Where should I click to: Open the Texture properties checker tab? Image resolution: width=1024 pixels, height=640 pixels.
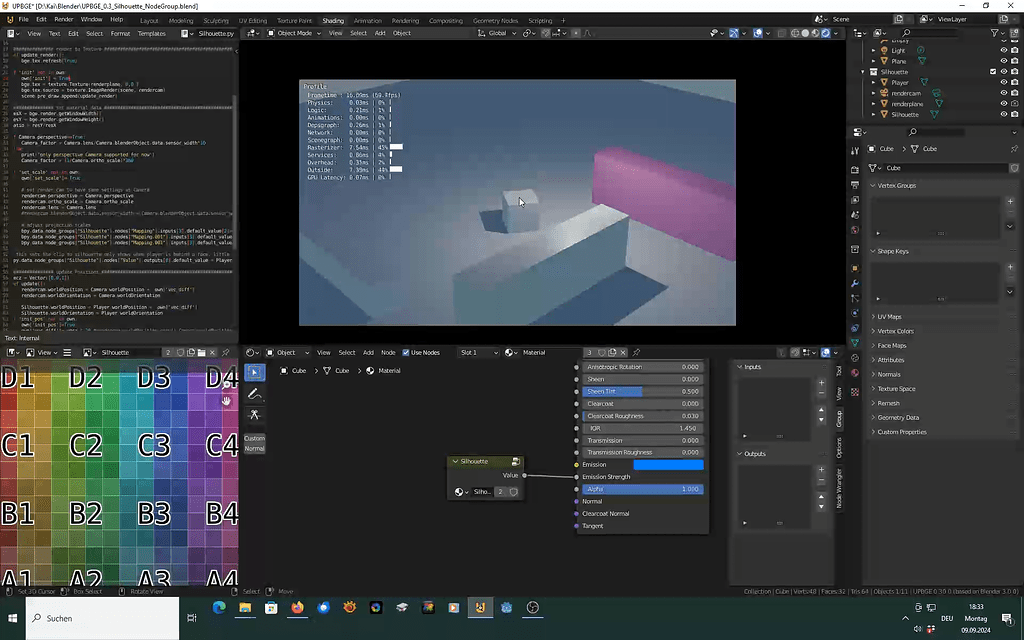(855, 392)
